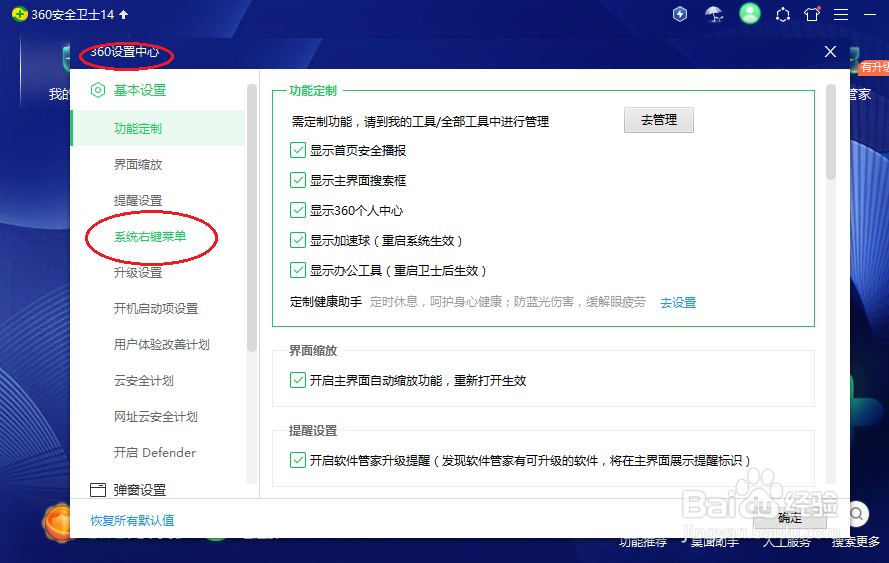The image size is (889, 563).
Task: Open the 升级设置 settings page
Action: (138, 273)
